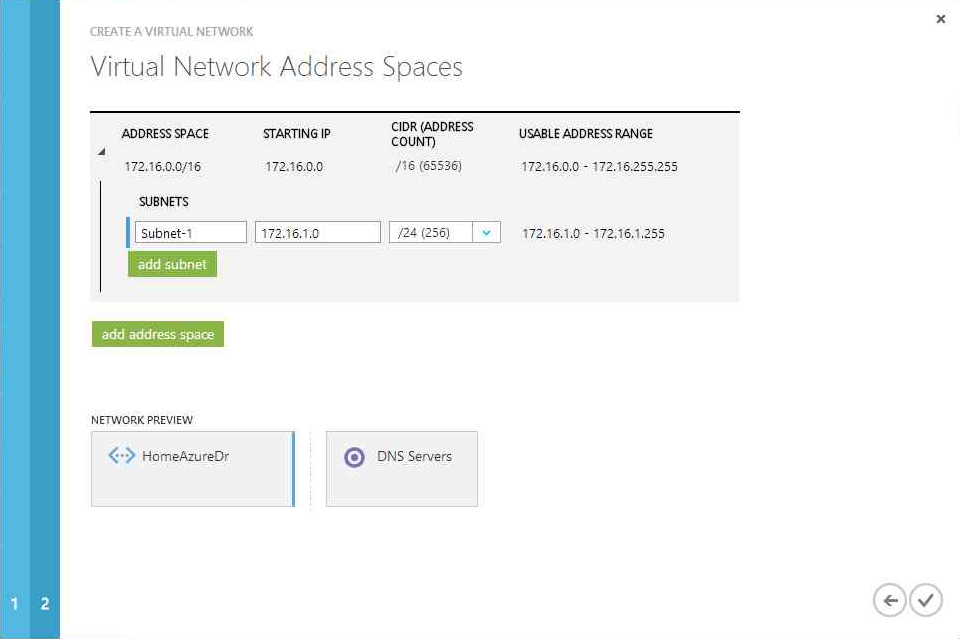Click the HomeAzureDr virtual network icon
This screenshot has height=639, width=960.
click(x=121, y=455)
